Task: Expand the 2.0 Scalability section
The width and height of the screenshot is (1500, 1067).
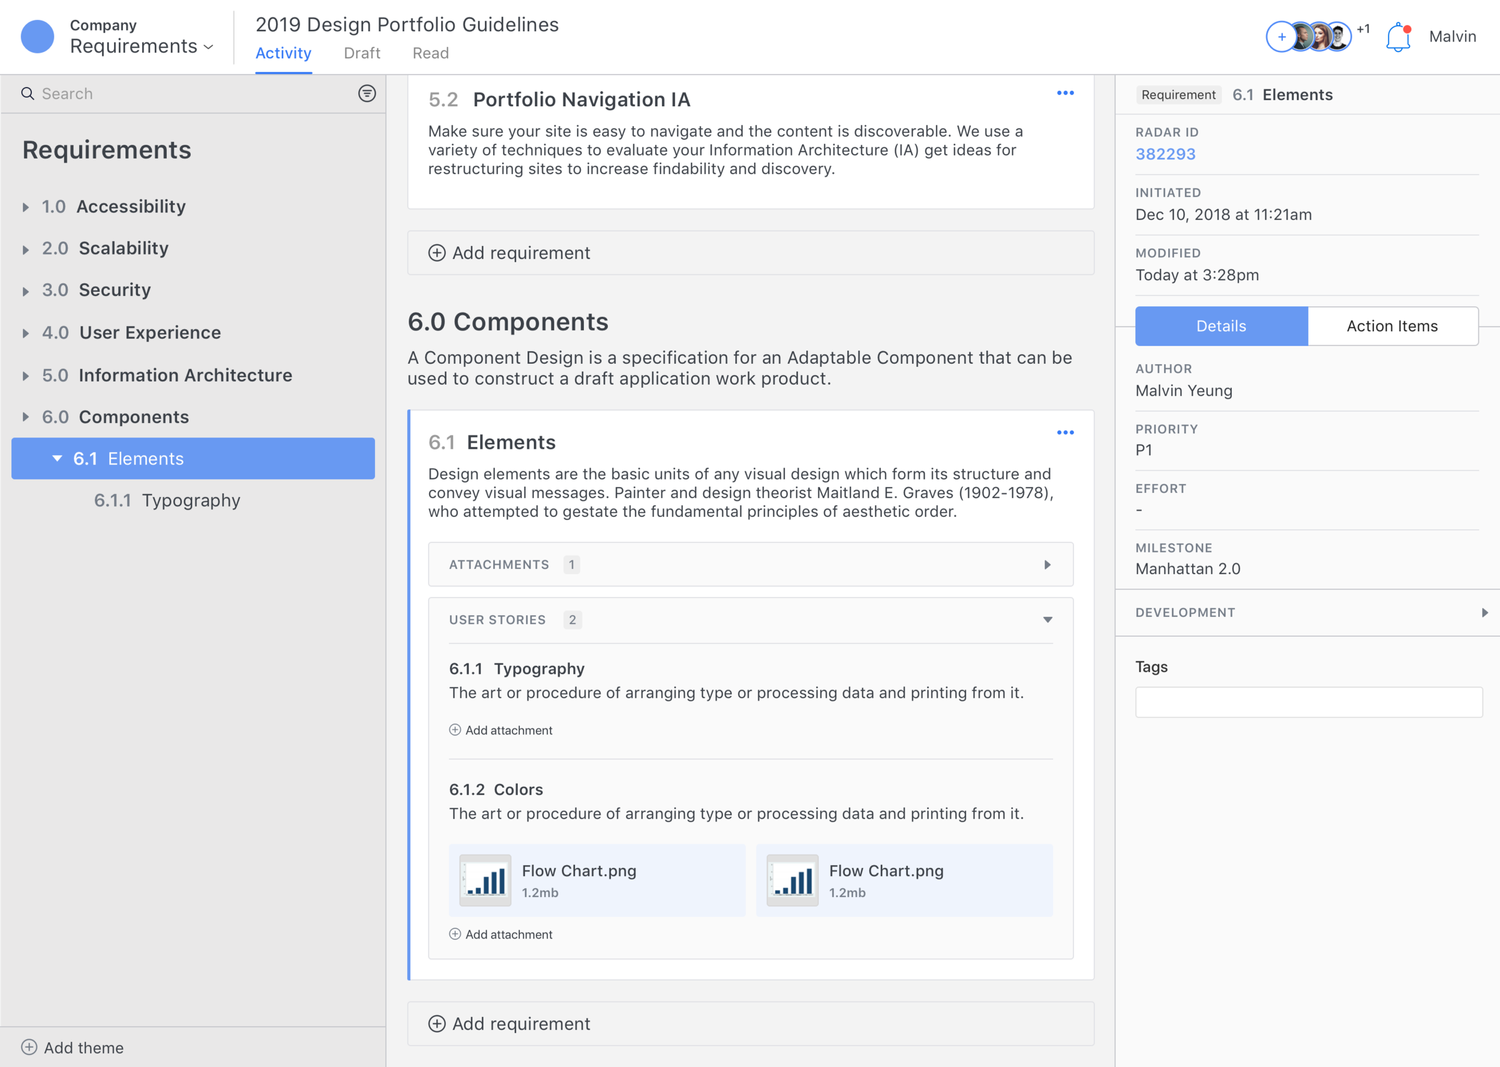Action: tap(26, 249)
